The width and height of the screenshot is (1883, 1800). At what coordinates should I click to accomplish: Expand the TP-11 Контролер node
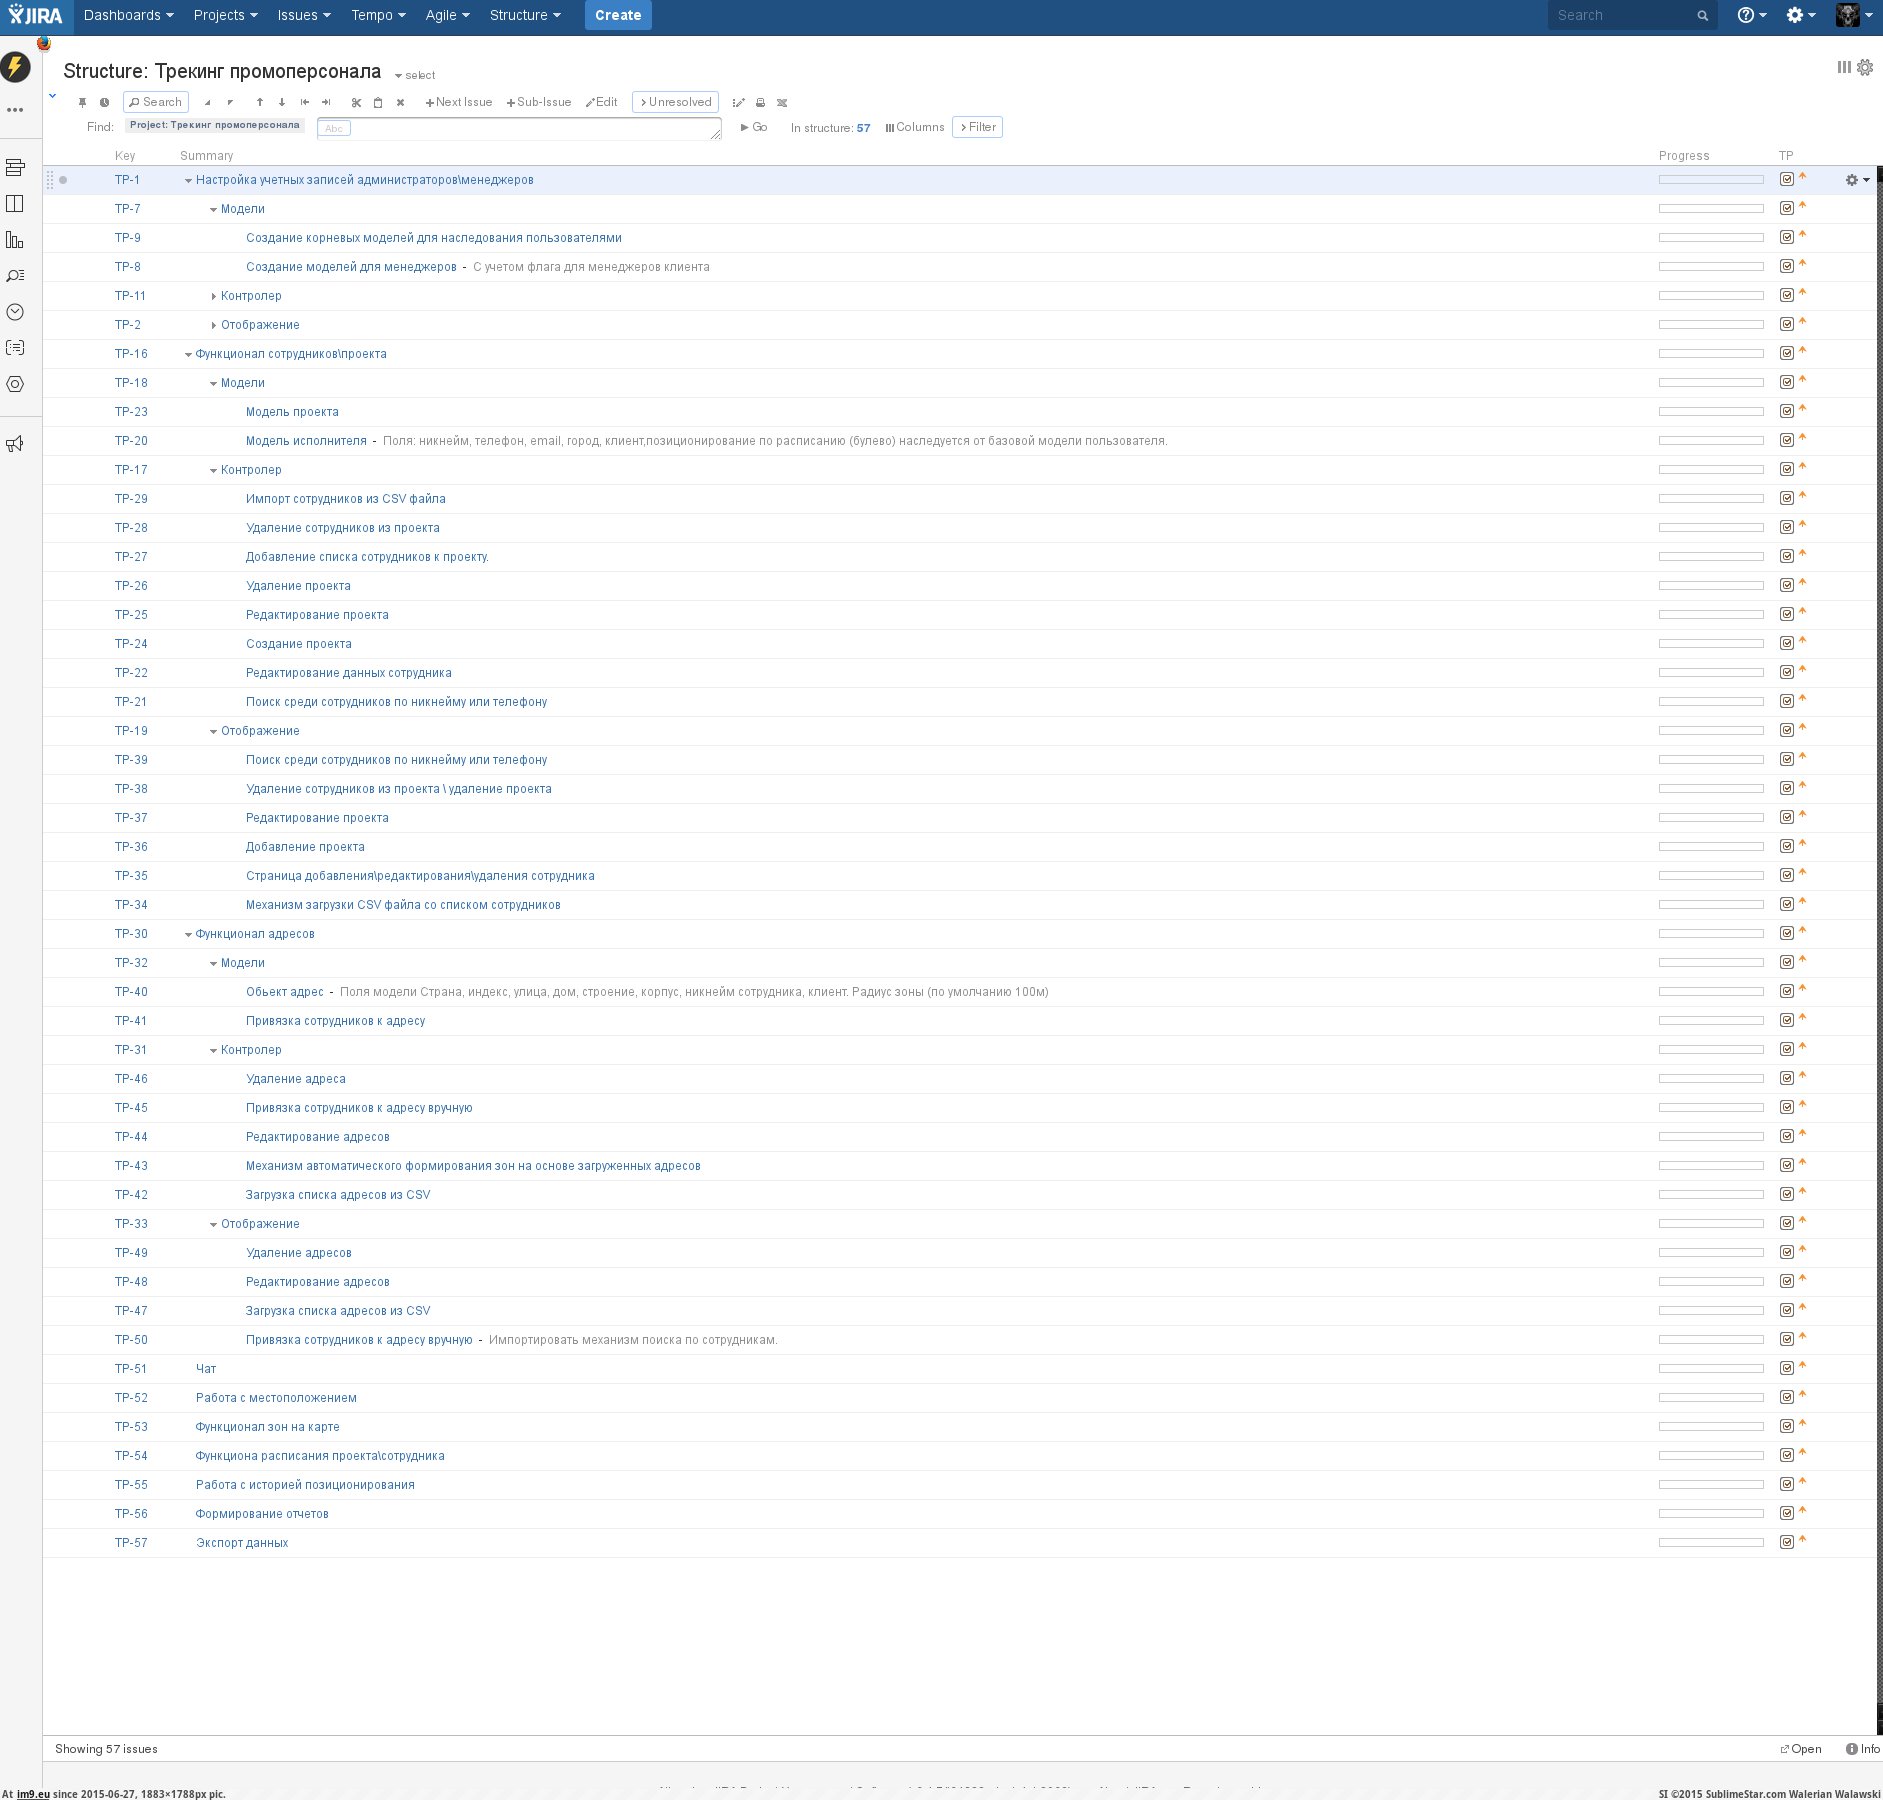coord(213,297)
